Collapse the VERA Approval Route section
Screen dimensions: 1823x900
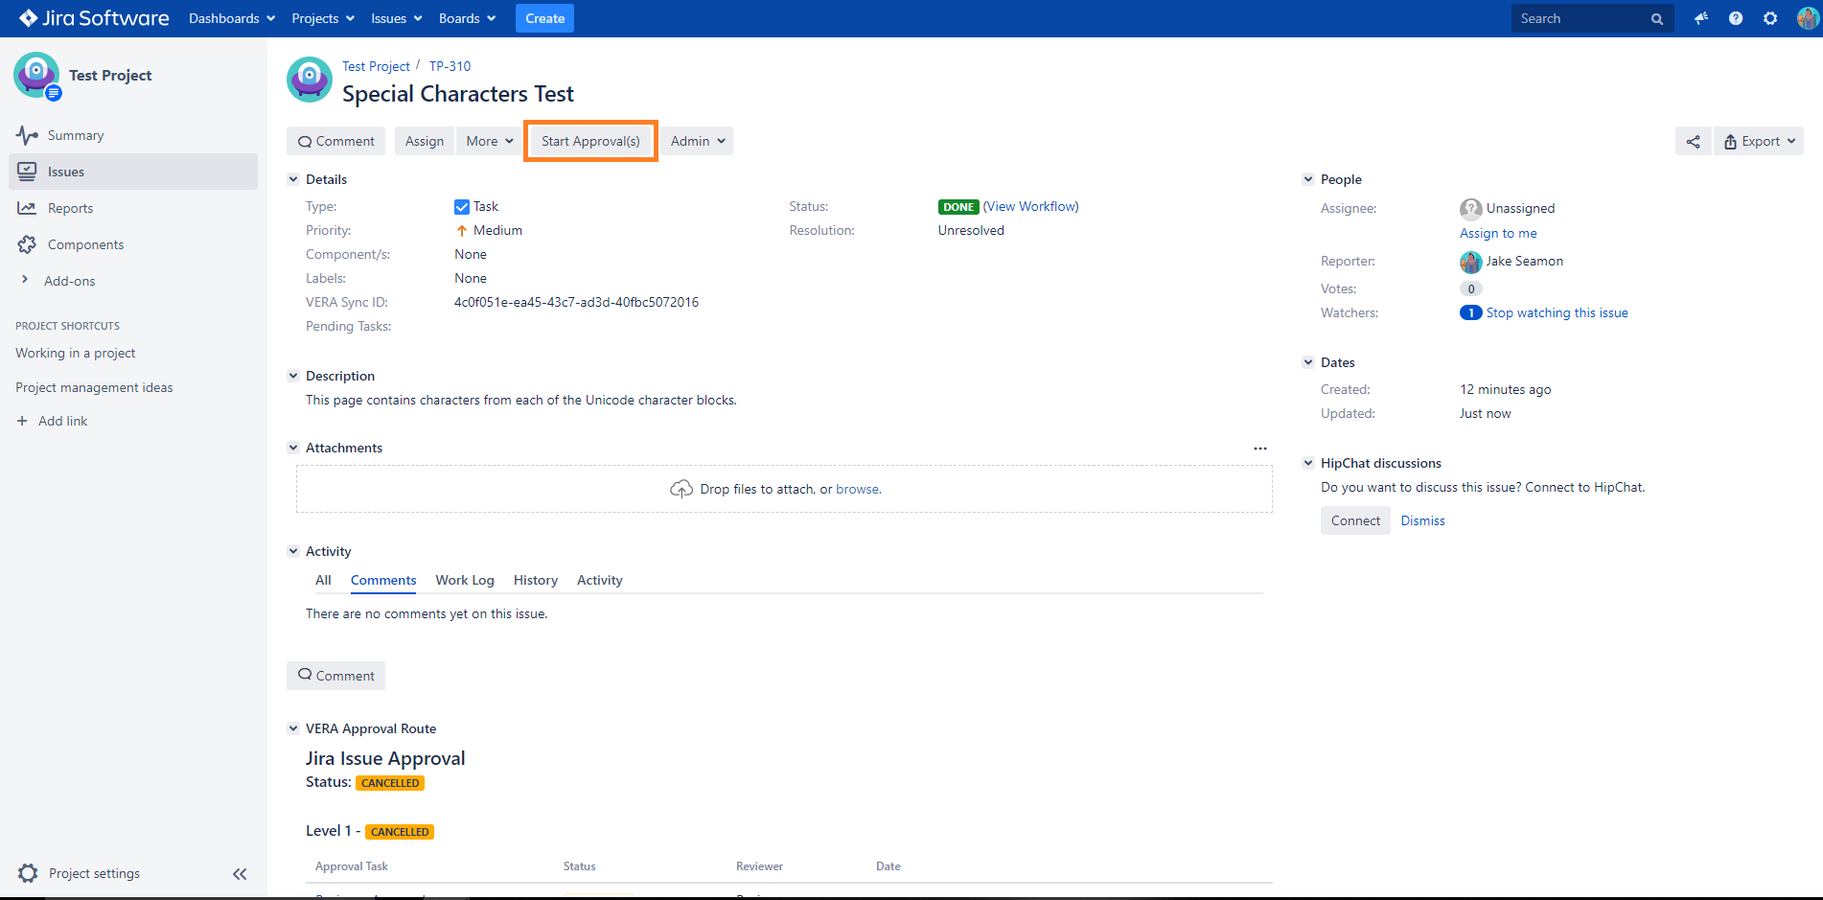(x=293, y=729)
